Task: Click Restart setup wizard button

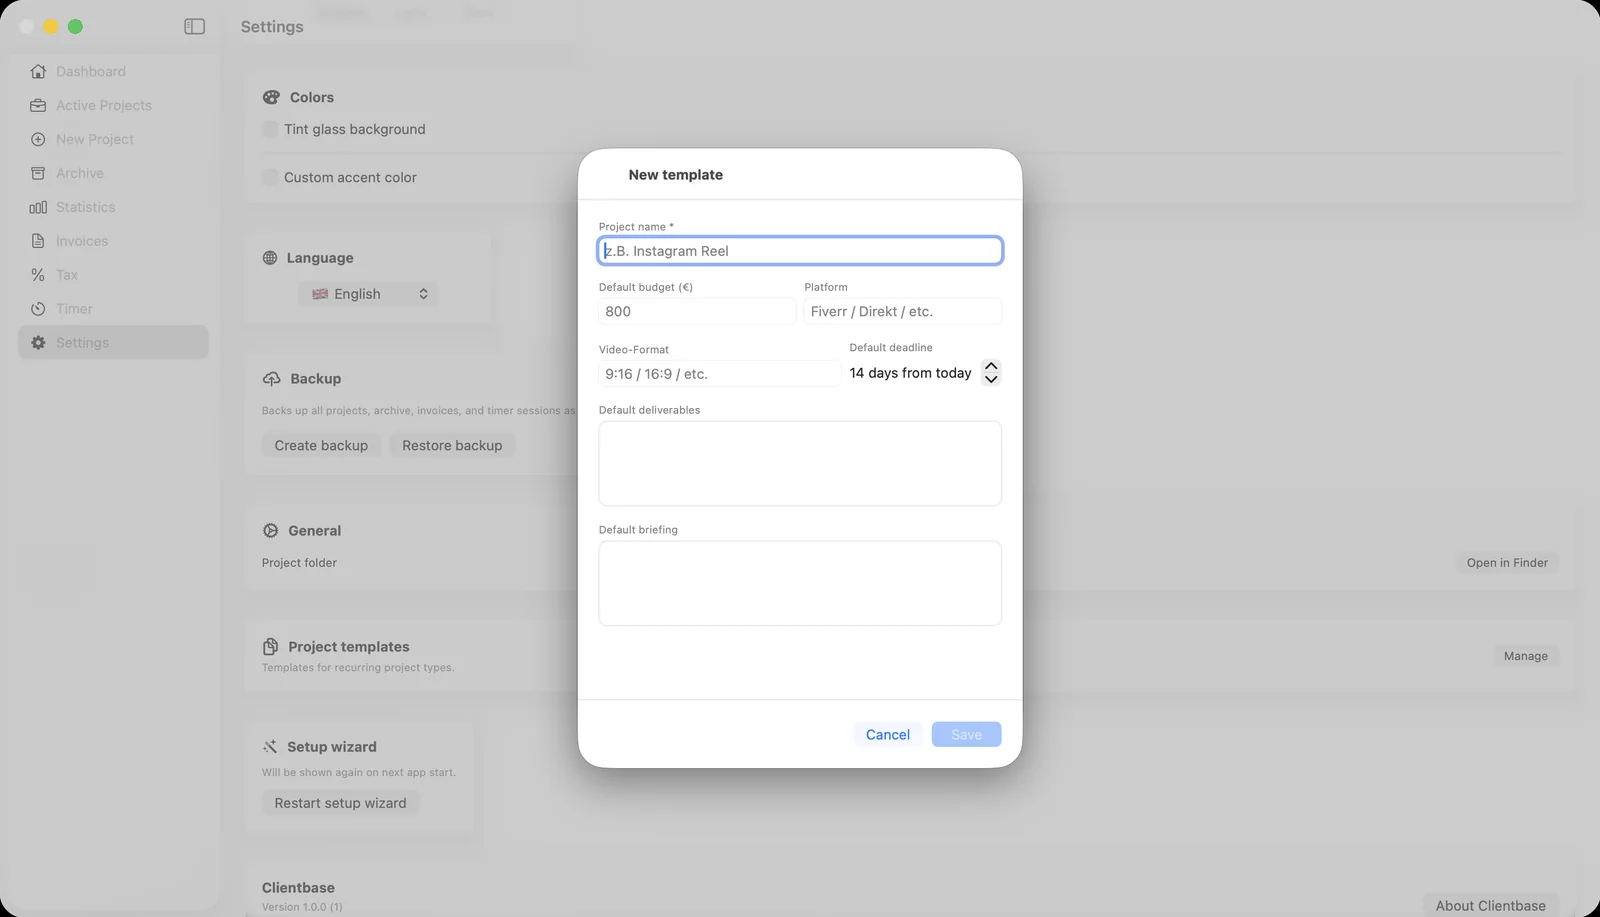Action: pos(341,803)
